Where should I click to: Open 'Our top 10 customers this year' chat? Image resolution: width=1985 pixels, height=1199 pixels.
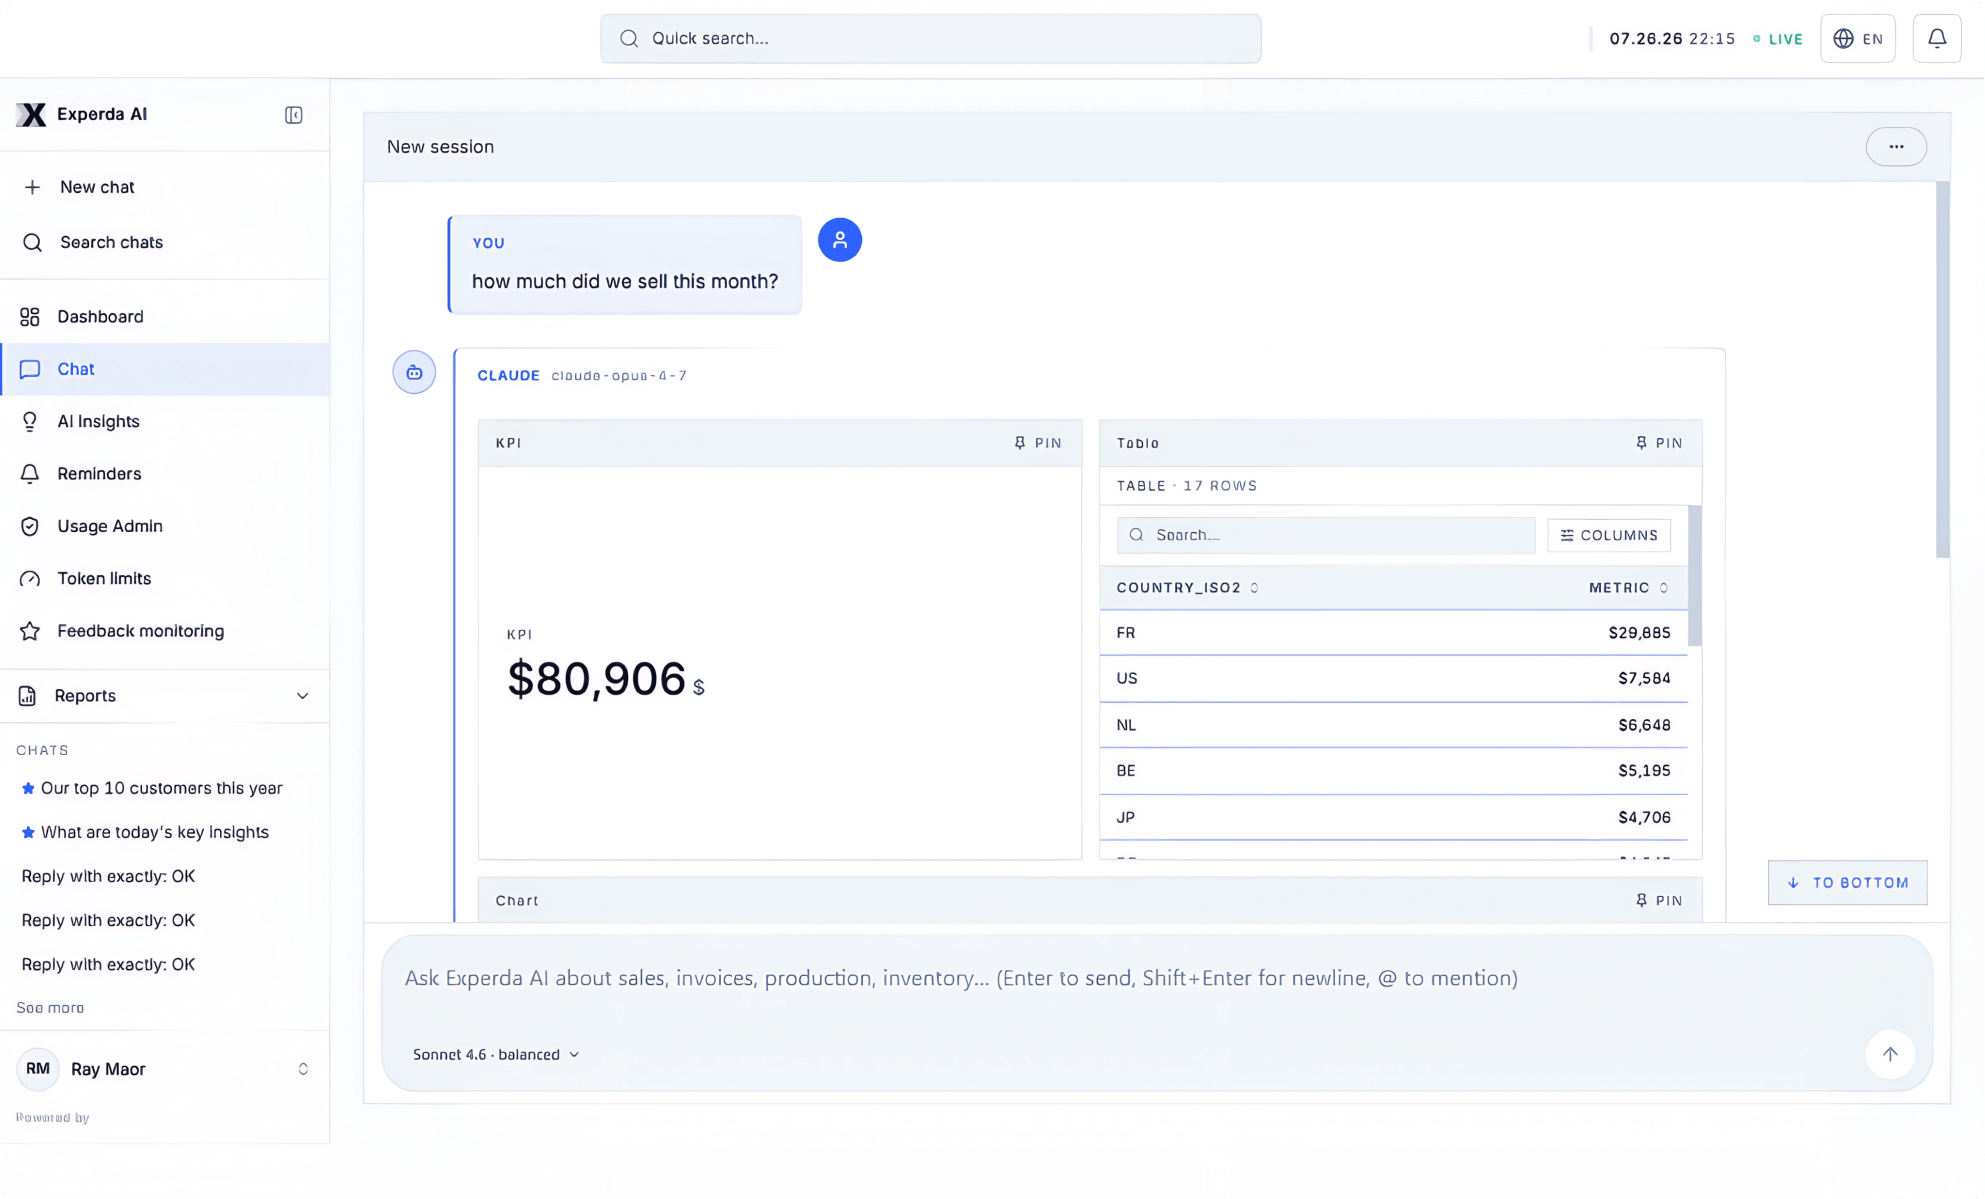(x=162, y=788)
